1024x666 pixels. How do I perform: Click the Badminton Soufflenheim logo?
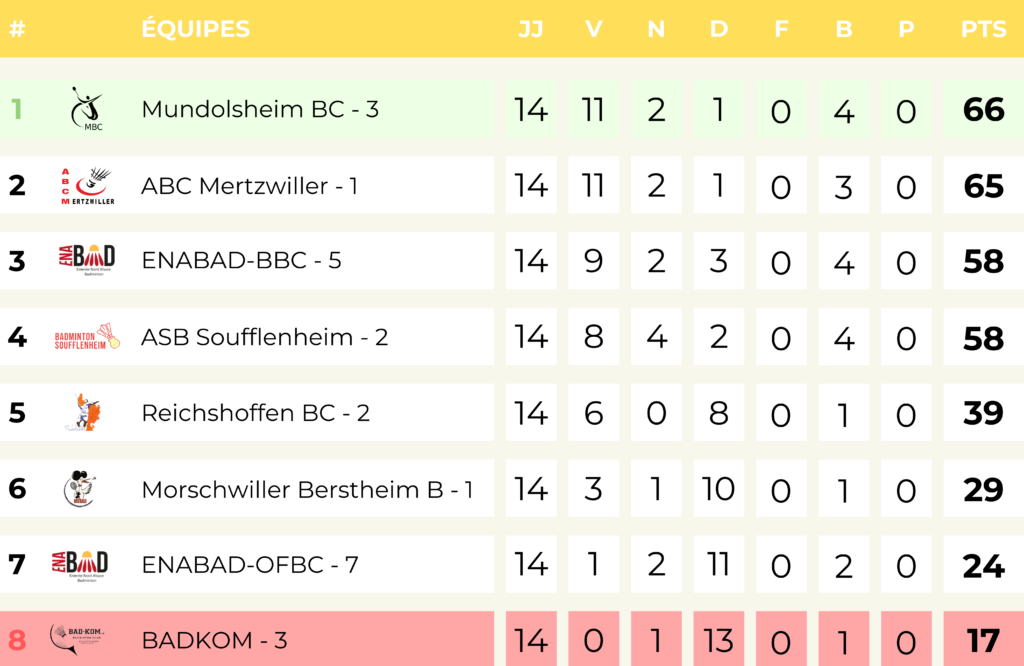tap(87, 337)
